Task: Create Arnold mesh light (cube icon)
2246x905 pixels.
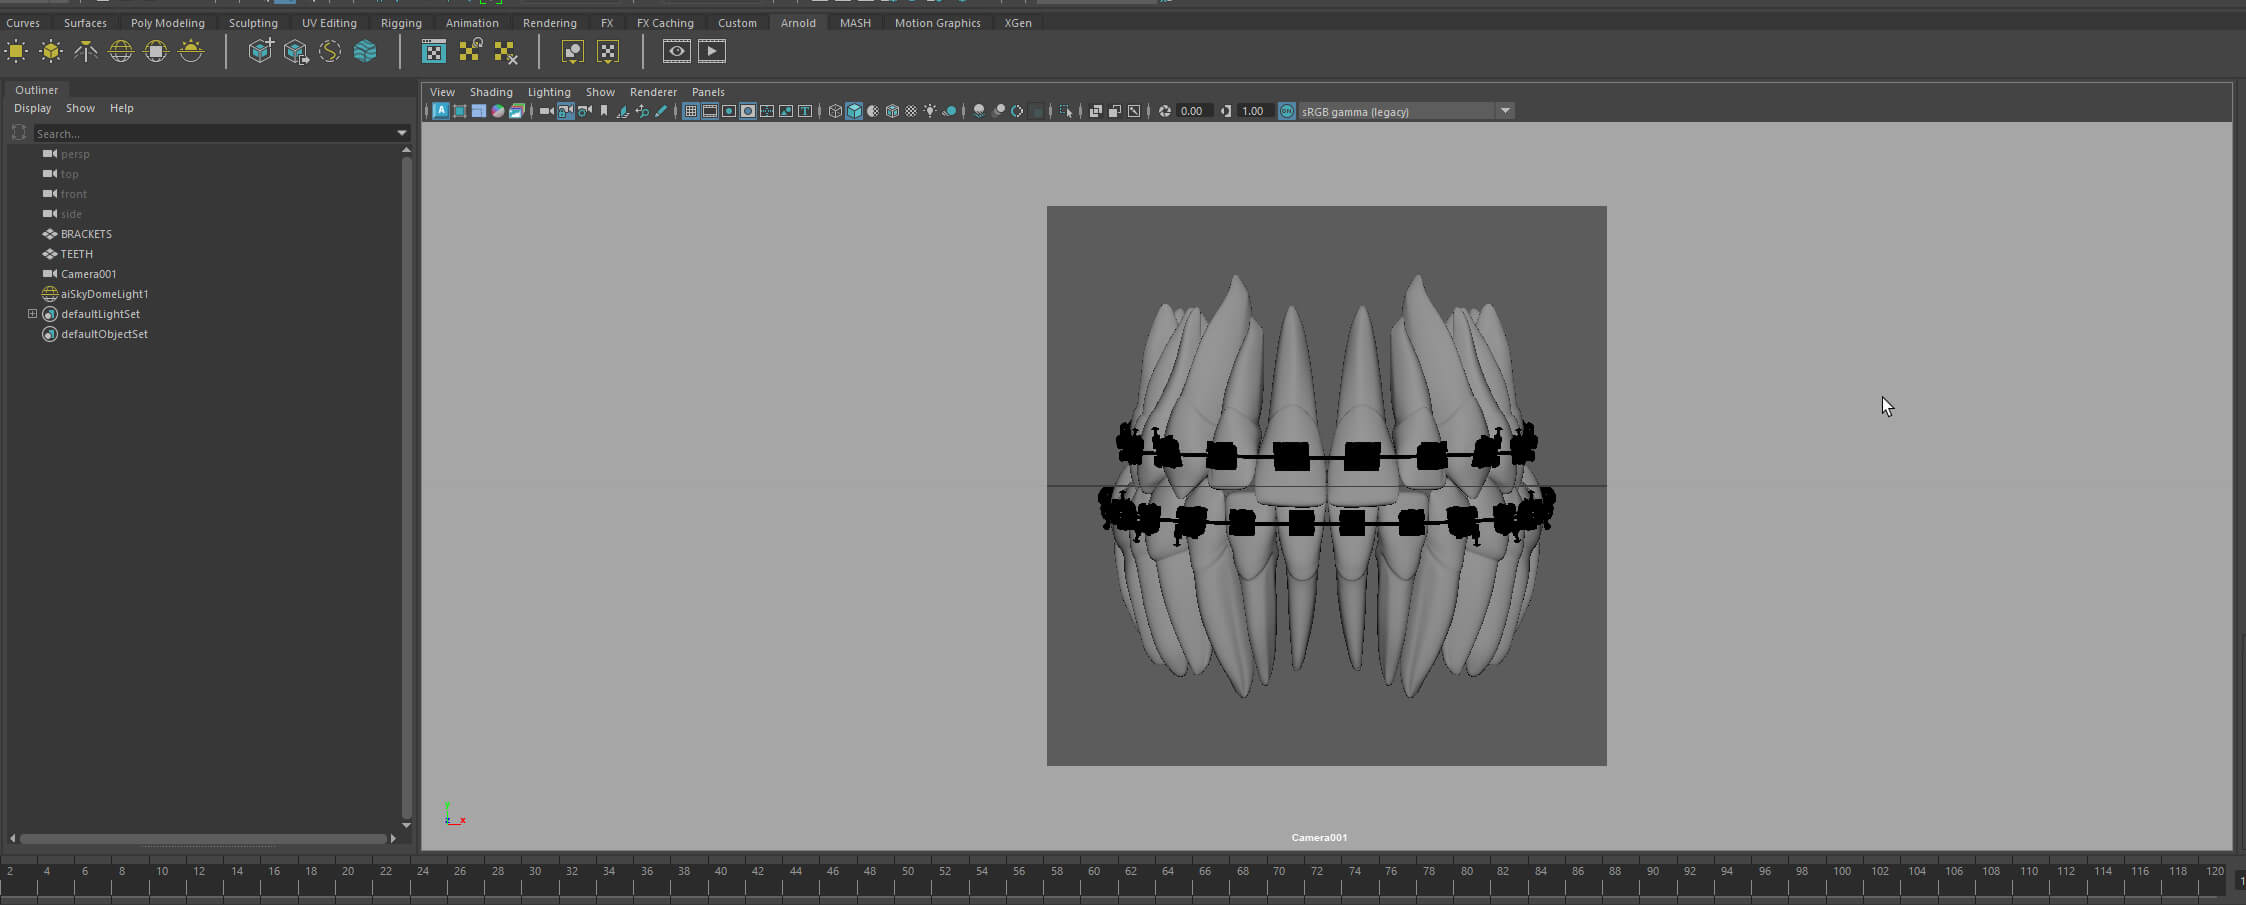Action: click(51, 51)
